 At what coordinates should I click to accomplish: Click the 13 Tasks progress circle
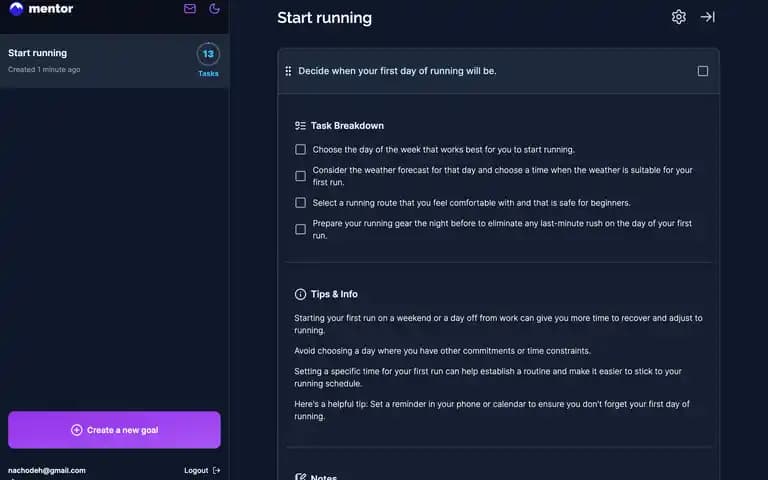(208, 54)
